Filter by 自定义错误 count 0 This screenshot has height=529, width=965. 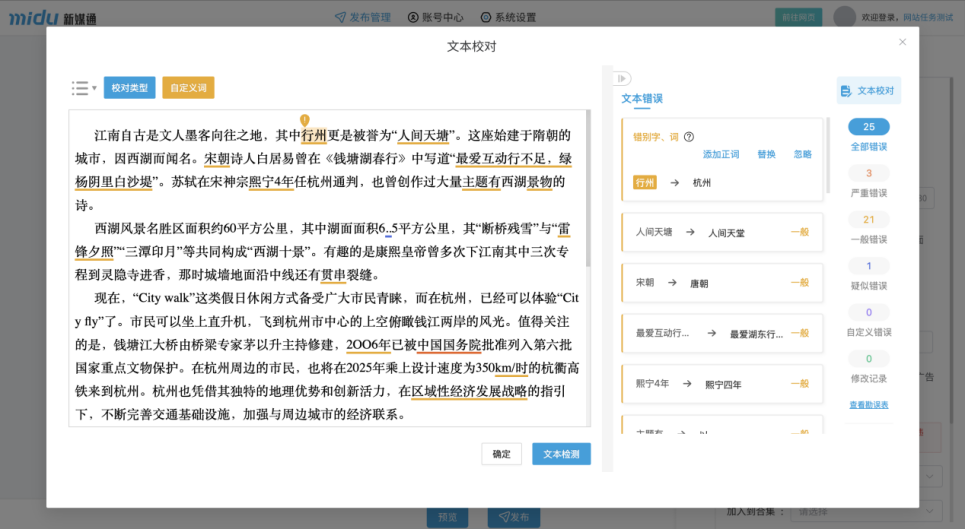coord(868,321)
